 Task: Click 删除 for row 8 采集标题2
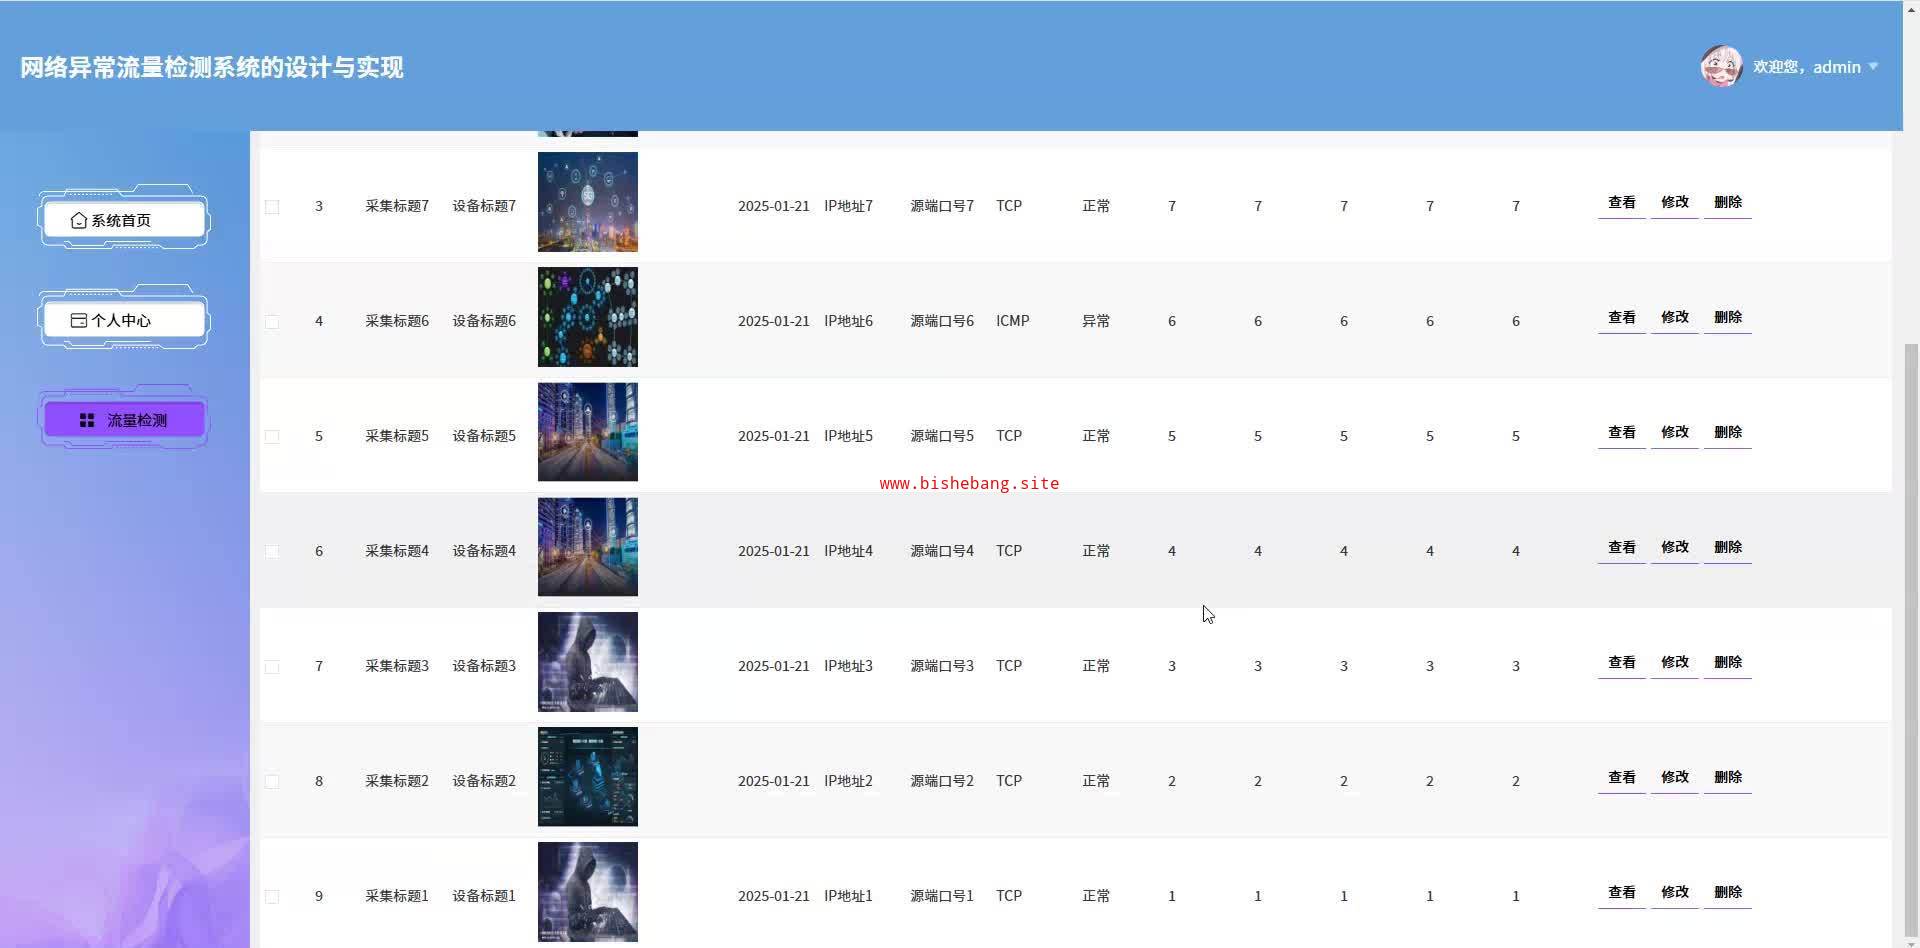(1728, 777)
